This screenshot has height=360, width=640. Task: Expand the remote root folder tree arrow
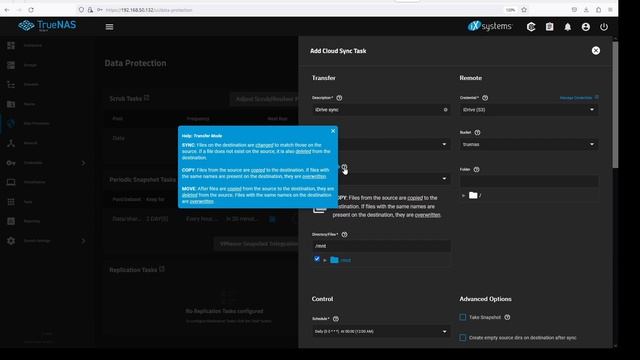tap(463, 196)
